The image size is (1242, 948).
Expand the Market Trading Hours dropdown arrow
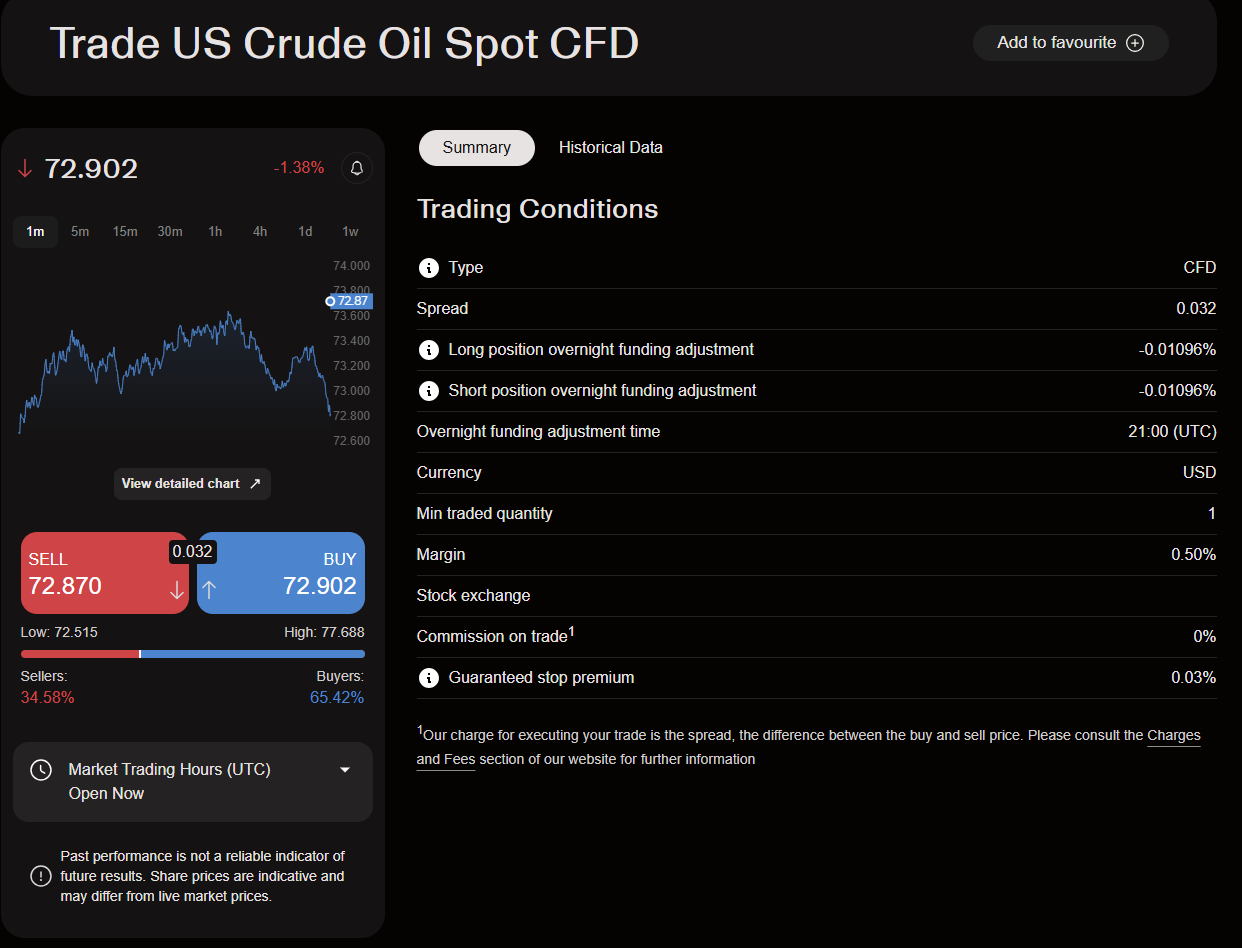(x=345, y=770)
